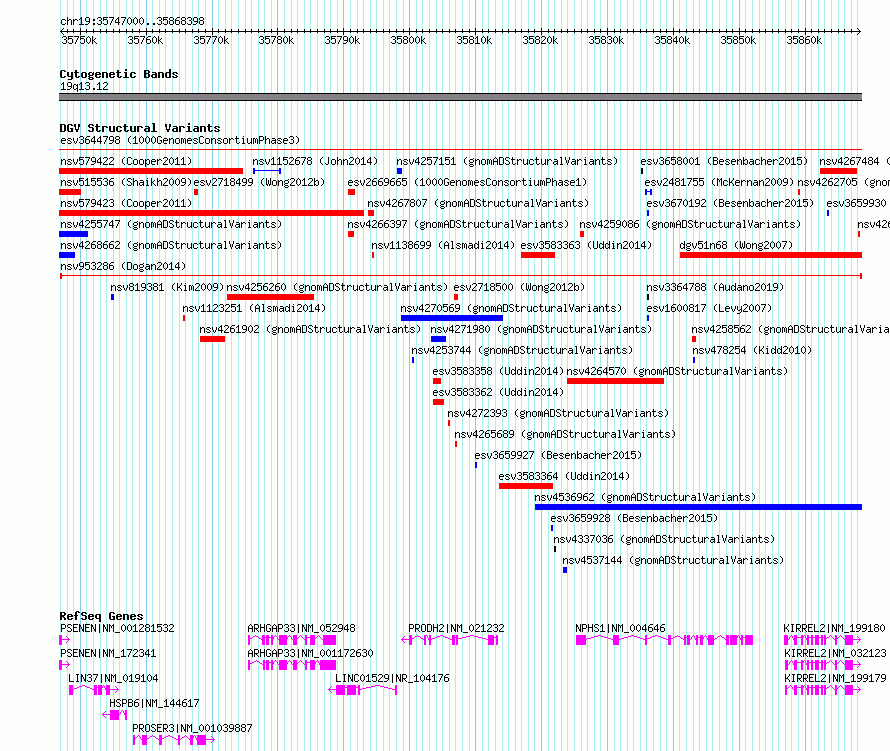
Task: Click the blue bar under nsv4271980
Action: (x=438, y=339)
